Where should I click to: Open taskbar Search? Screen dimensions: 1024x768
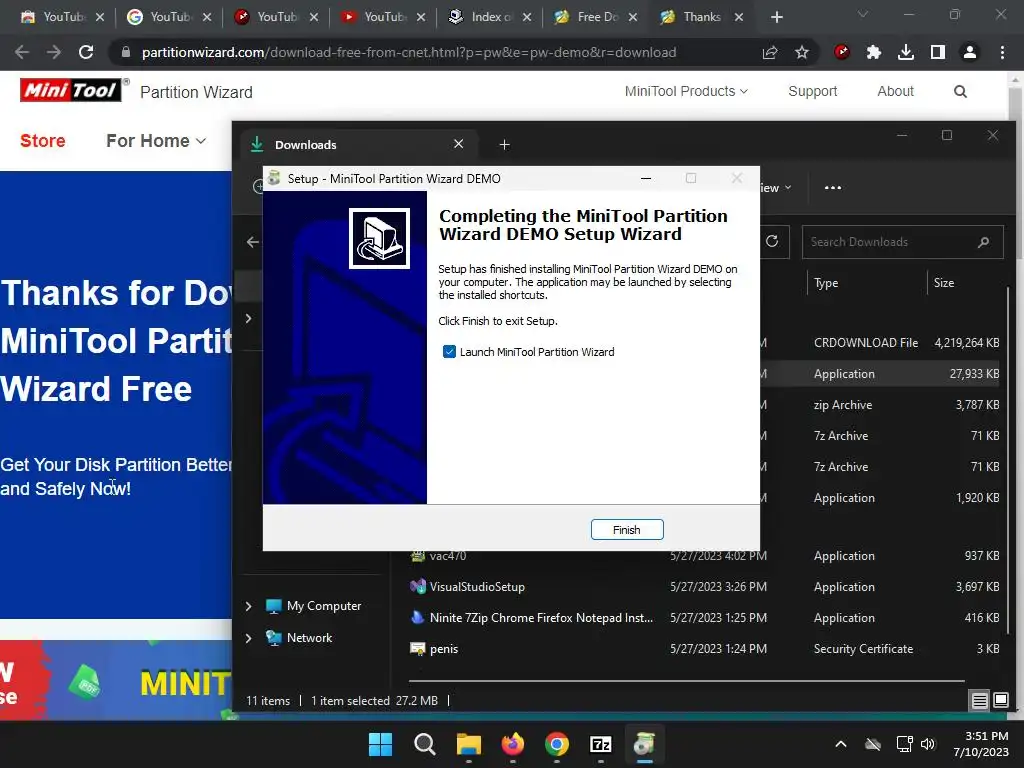(424, 744)
